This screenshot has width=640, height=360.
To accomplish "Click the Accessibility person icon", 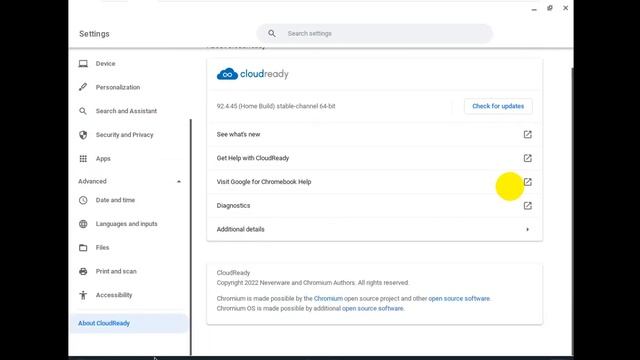I will [83, 295].
